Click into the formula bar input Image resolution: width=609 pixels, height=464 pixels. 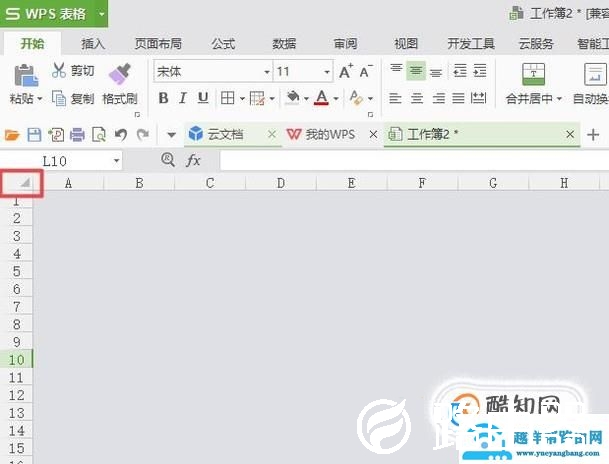(x=414, y=160)
